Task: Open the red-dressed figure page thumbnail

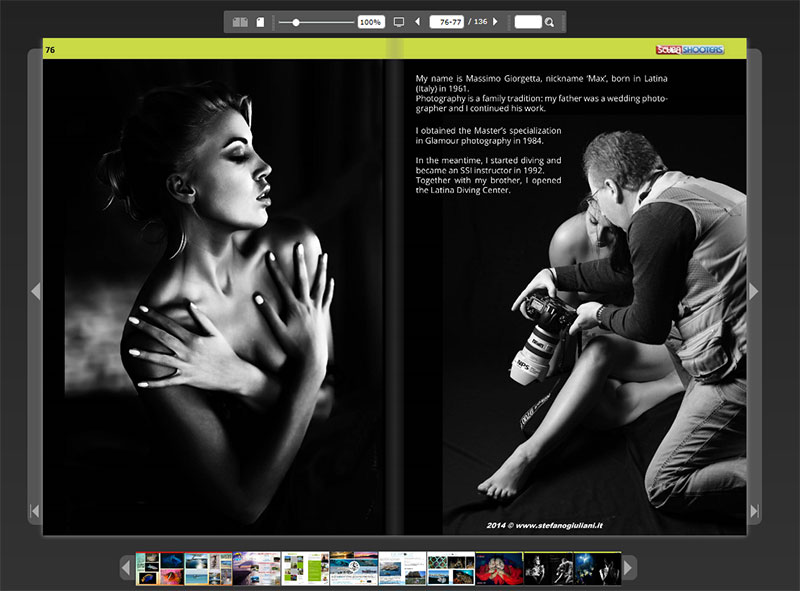Action: click(x=499, y=568)
